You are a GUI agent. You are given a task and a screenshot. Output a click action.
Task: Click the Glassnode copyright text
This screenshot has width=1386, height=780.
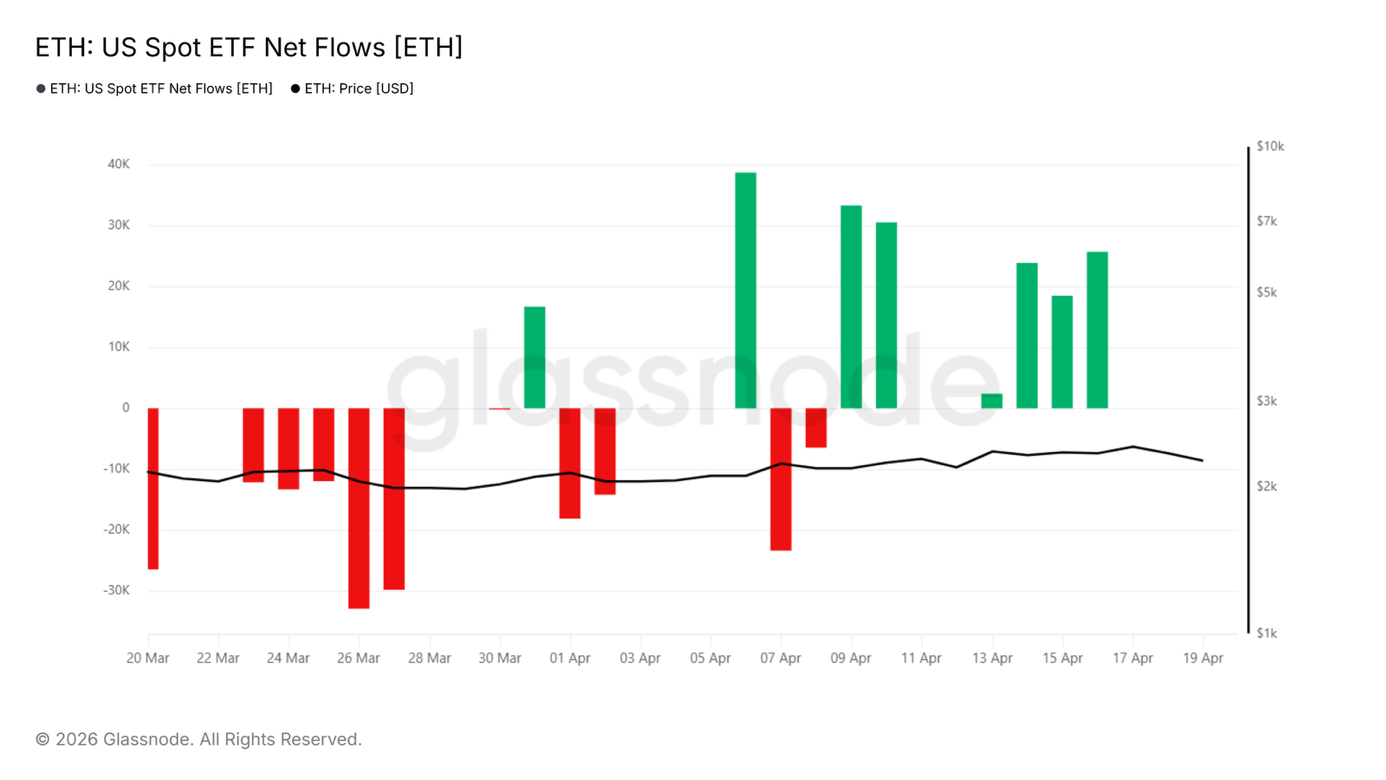pyautogui.click(x=199, y=739)
